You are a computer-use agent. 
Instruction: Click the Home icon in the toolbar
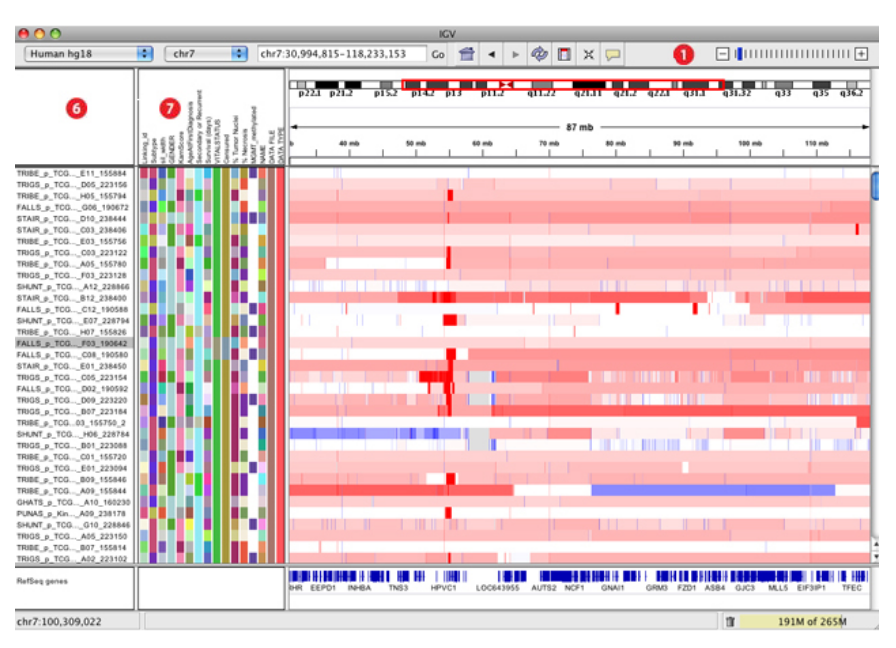[x=466, y=54]
